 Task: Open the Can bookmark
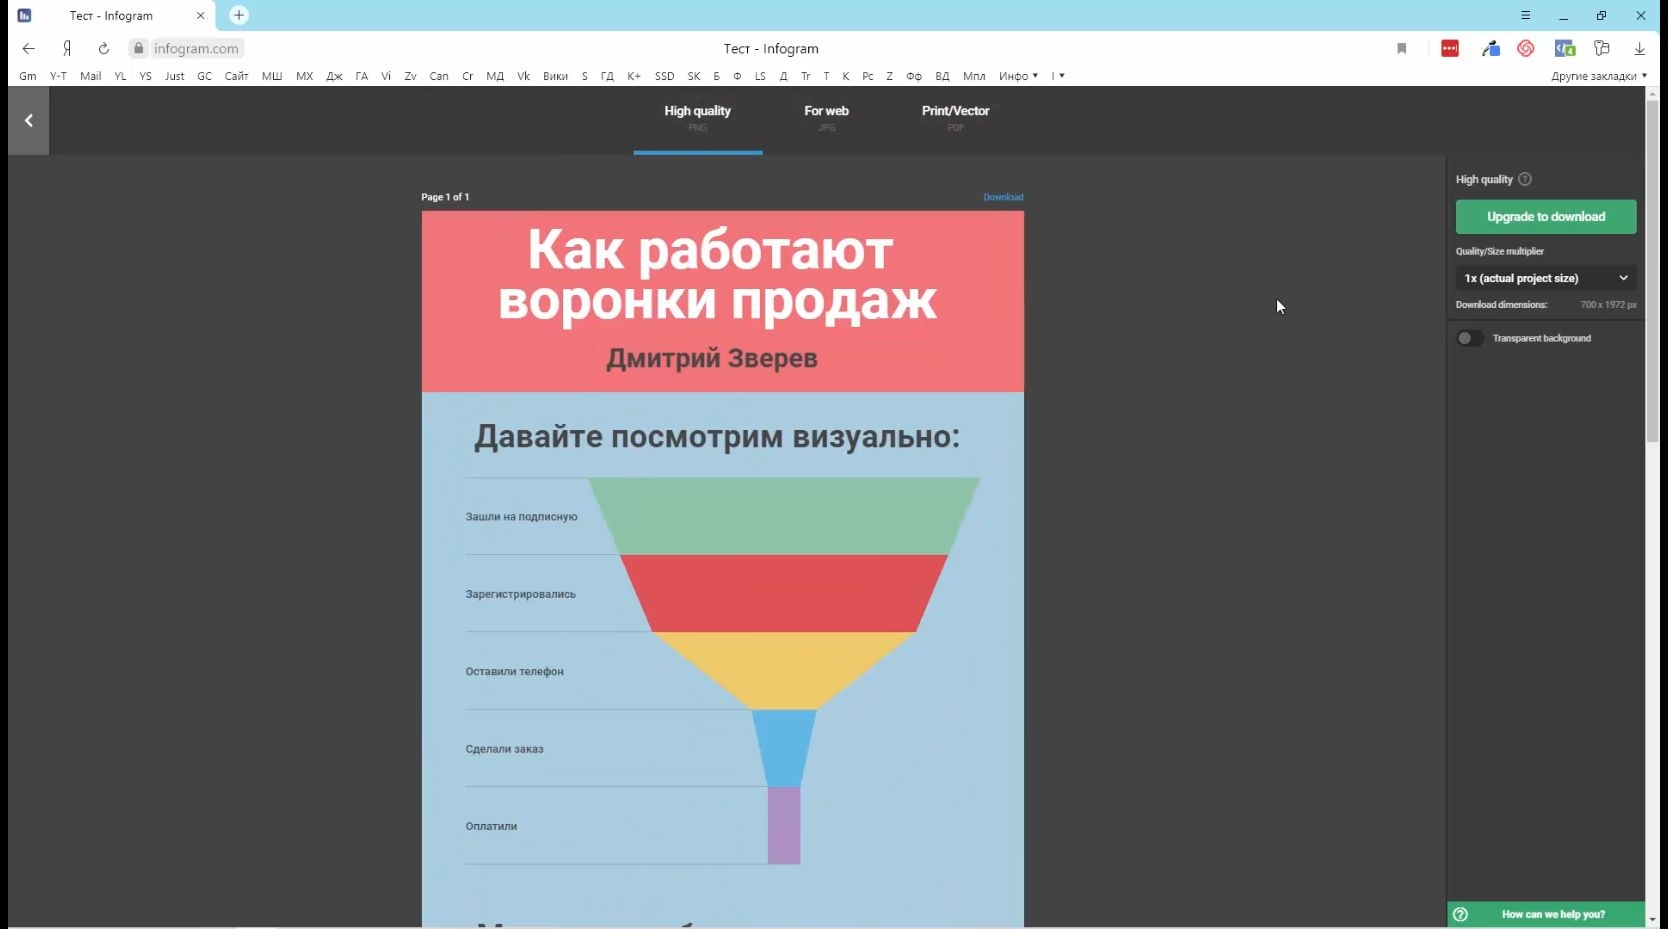pyautogui.click(x=439, y=76)
